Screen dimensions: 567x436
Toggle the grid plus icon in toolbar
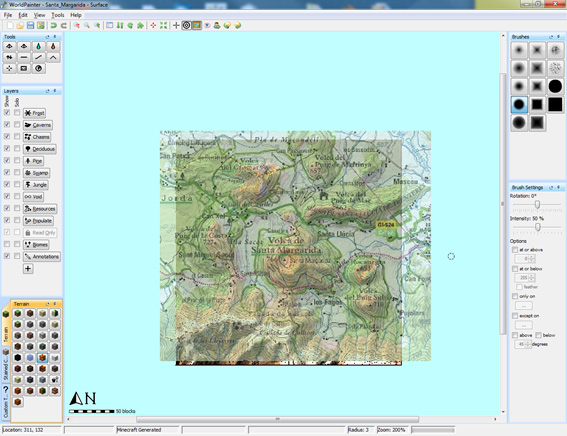click(176, 25)
